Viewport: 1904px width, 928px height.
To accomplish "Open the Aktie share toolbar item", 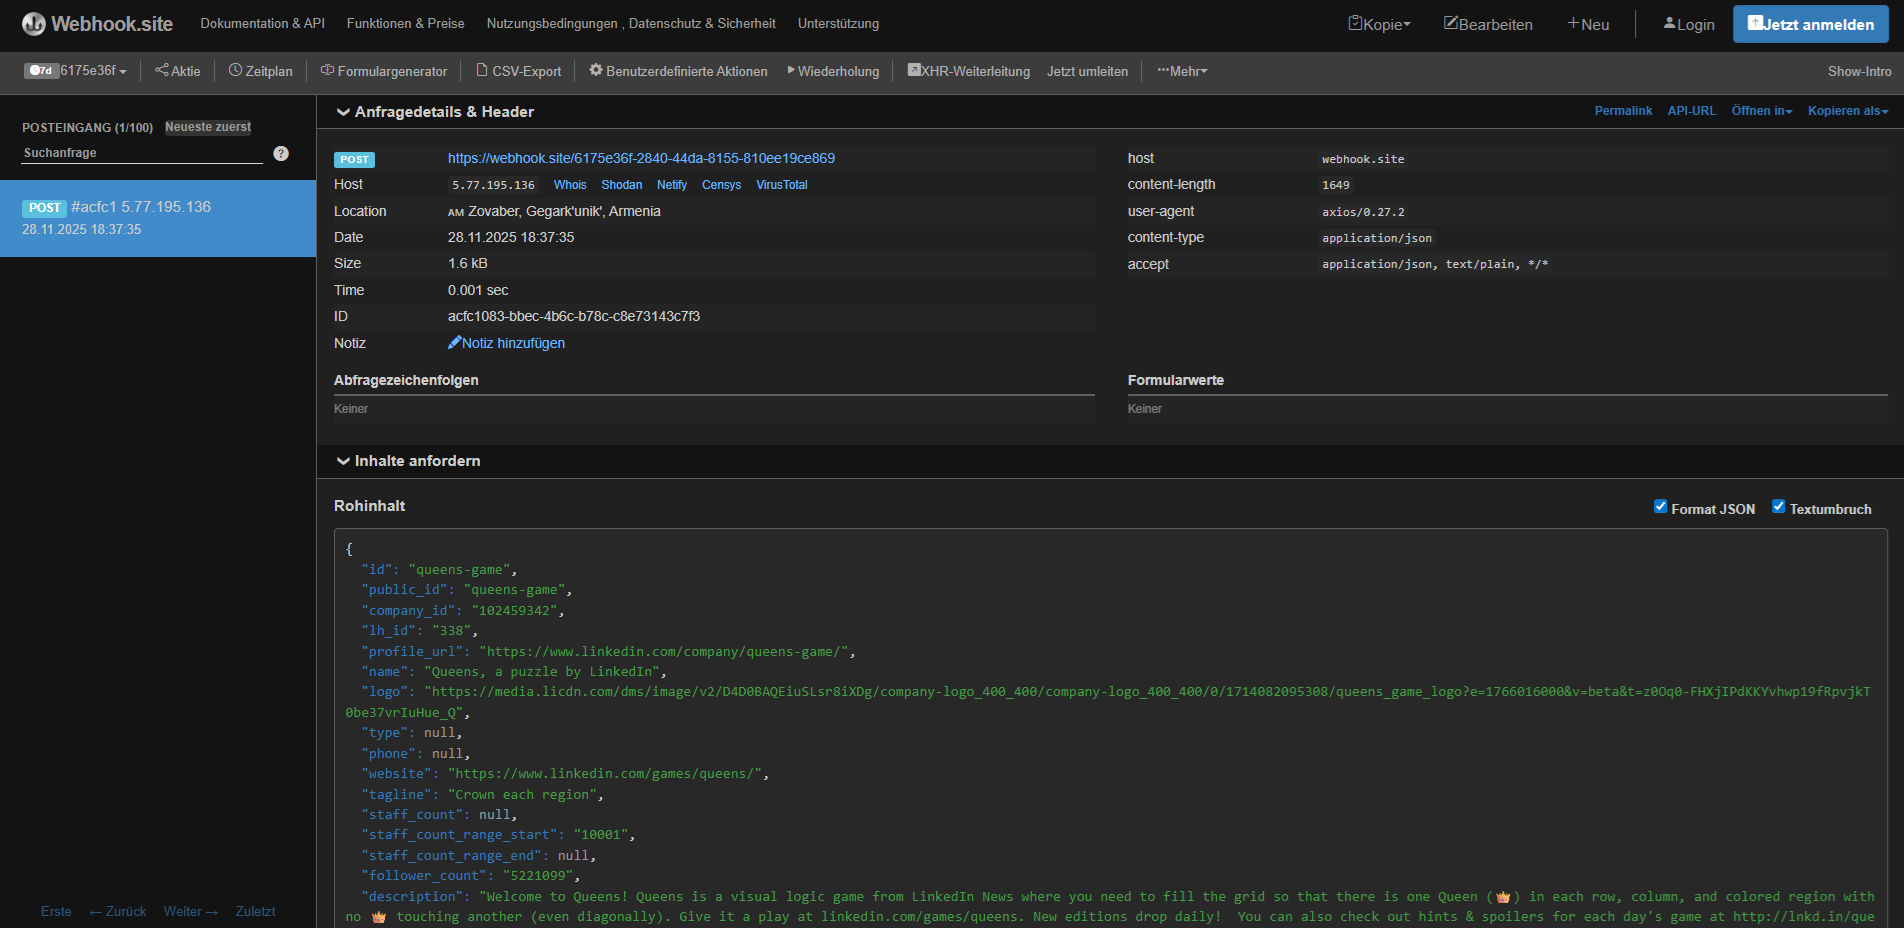I will (178, 71).
